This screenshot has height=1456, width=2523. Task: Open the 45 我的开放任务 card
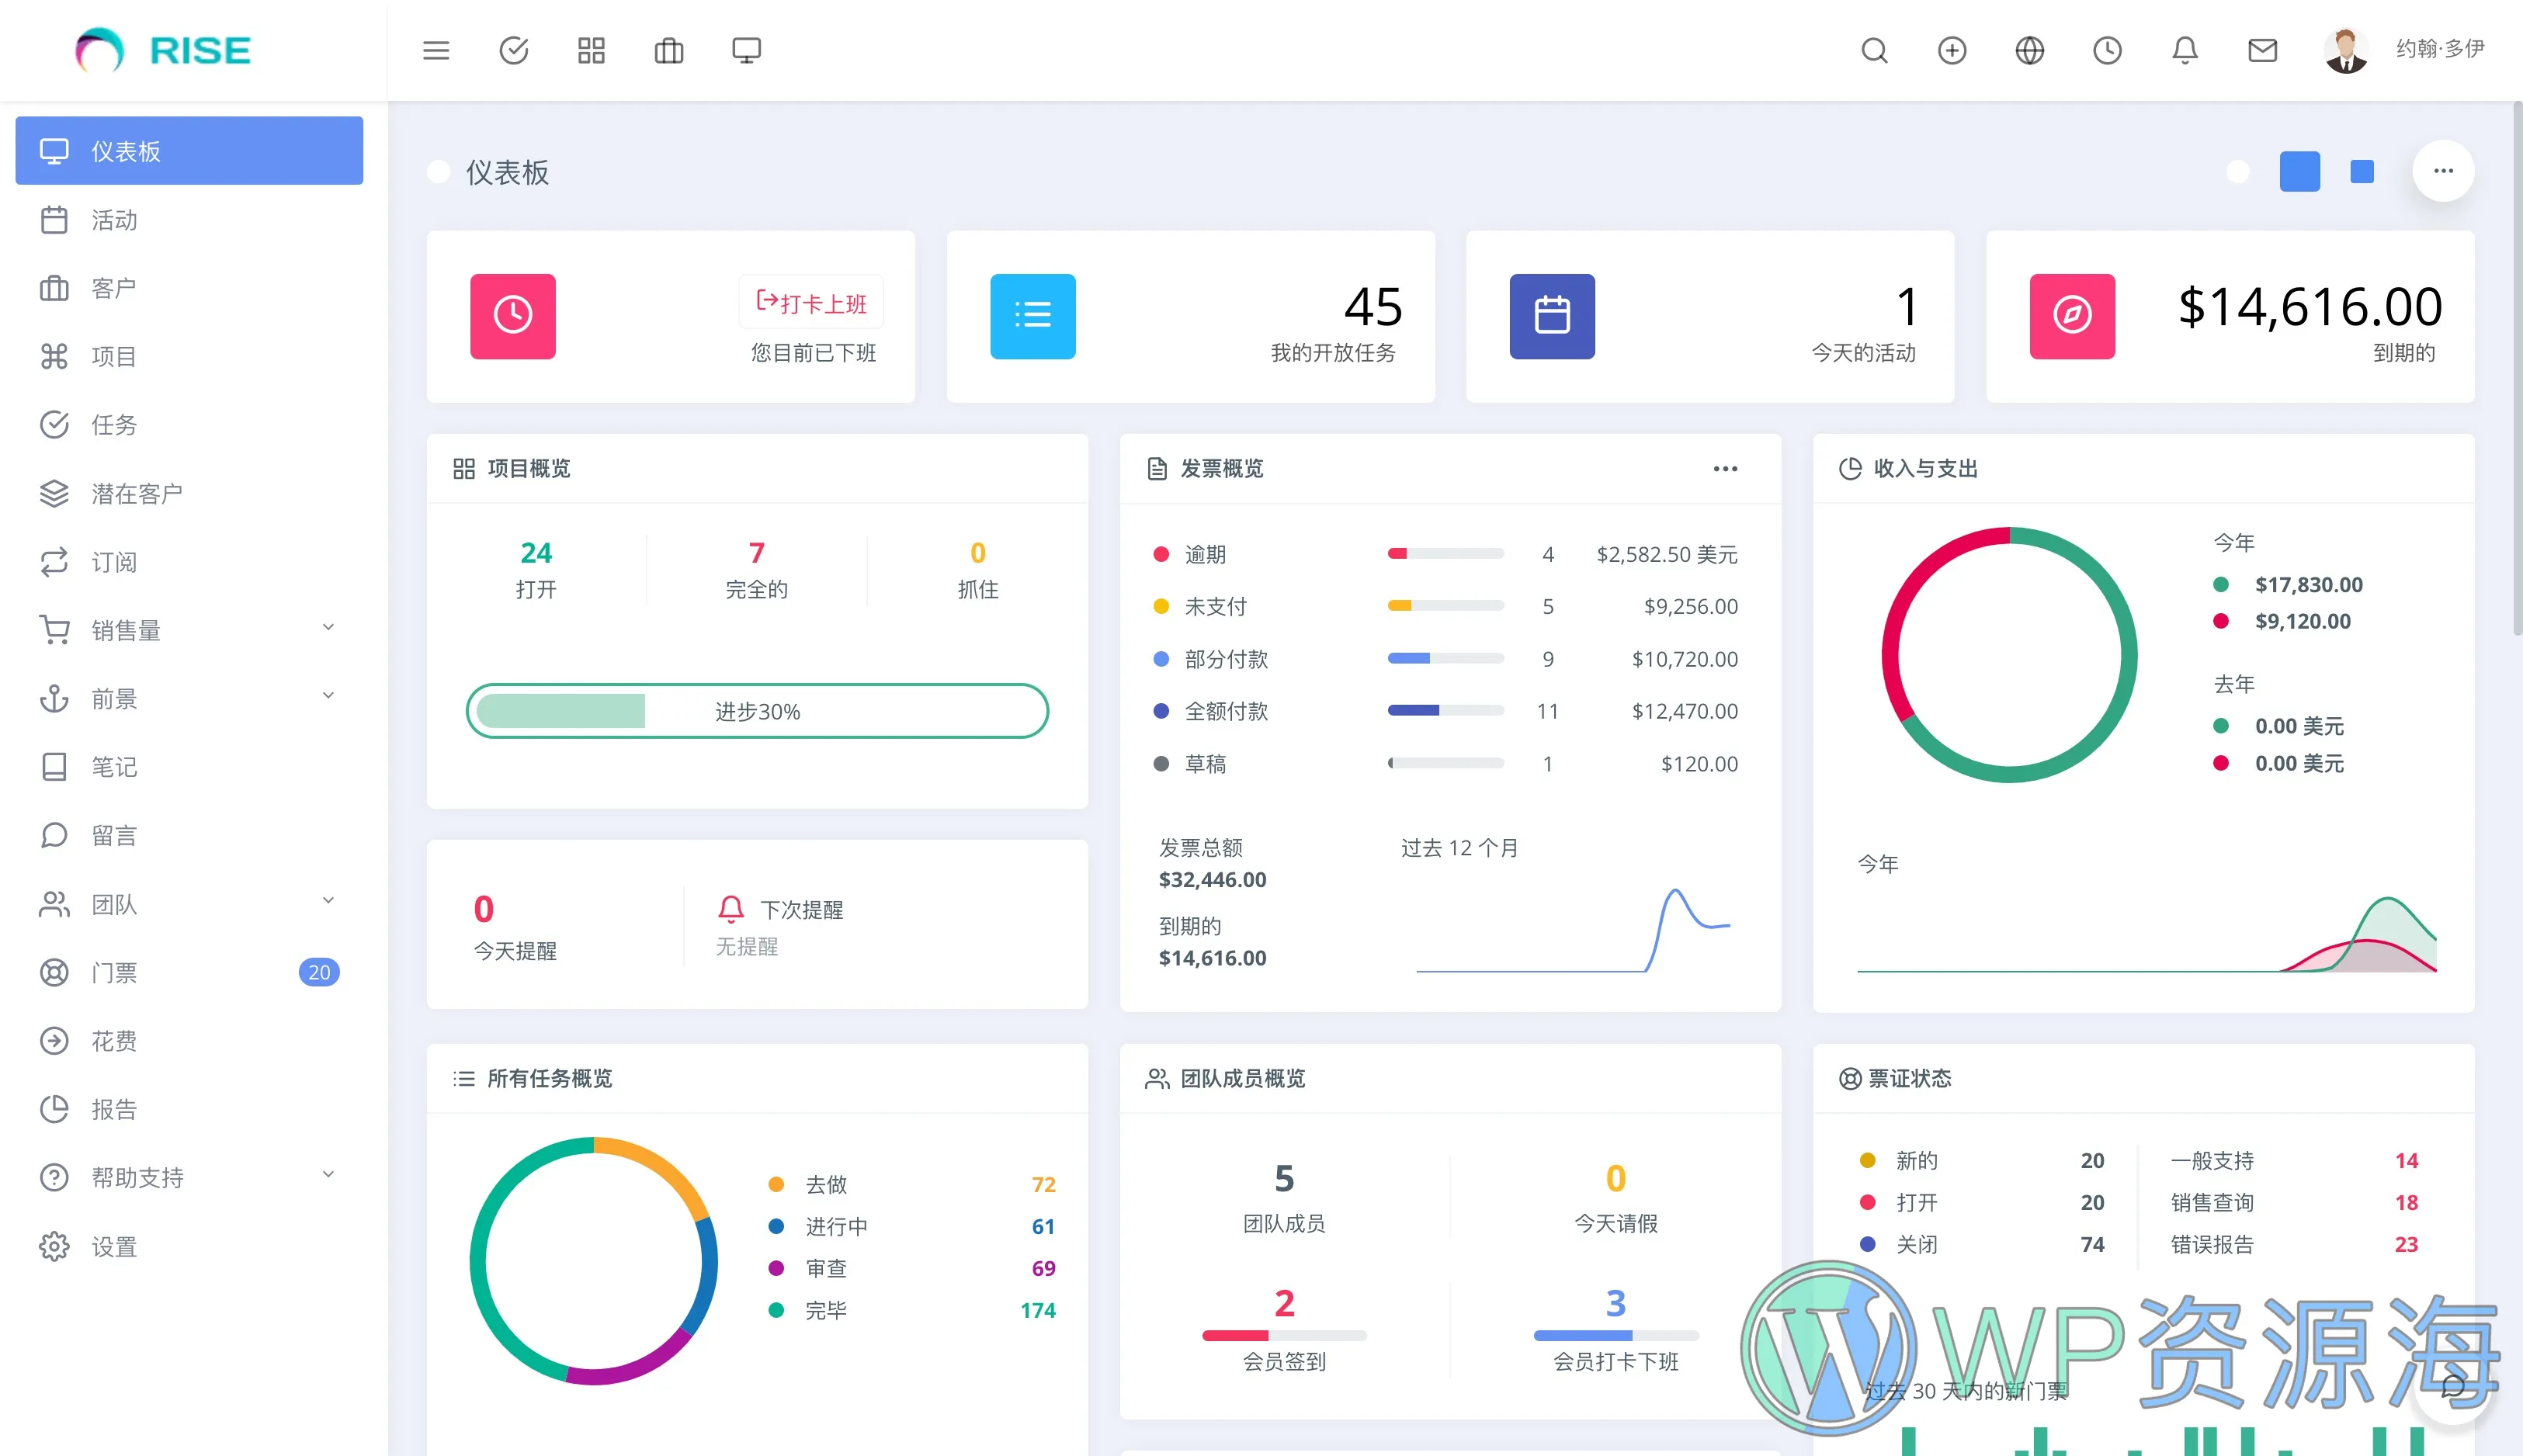[1190, 317]
